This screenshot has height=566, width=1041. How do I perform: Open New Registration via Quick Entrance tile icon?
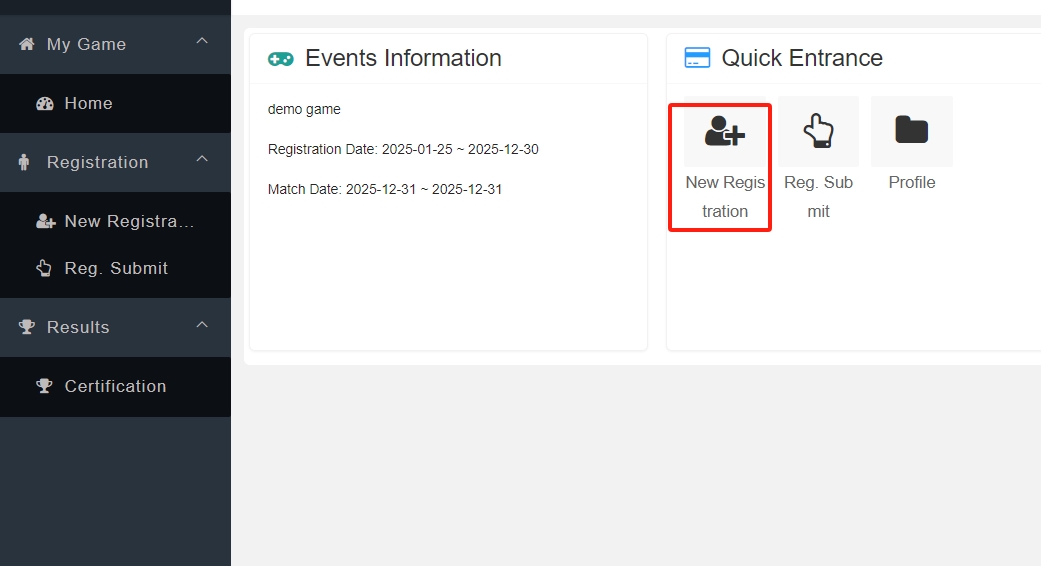[724, 131]
